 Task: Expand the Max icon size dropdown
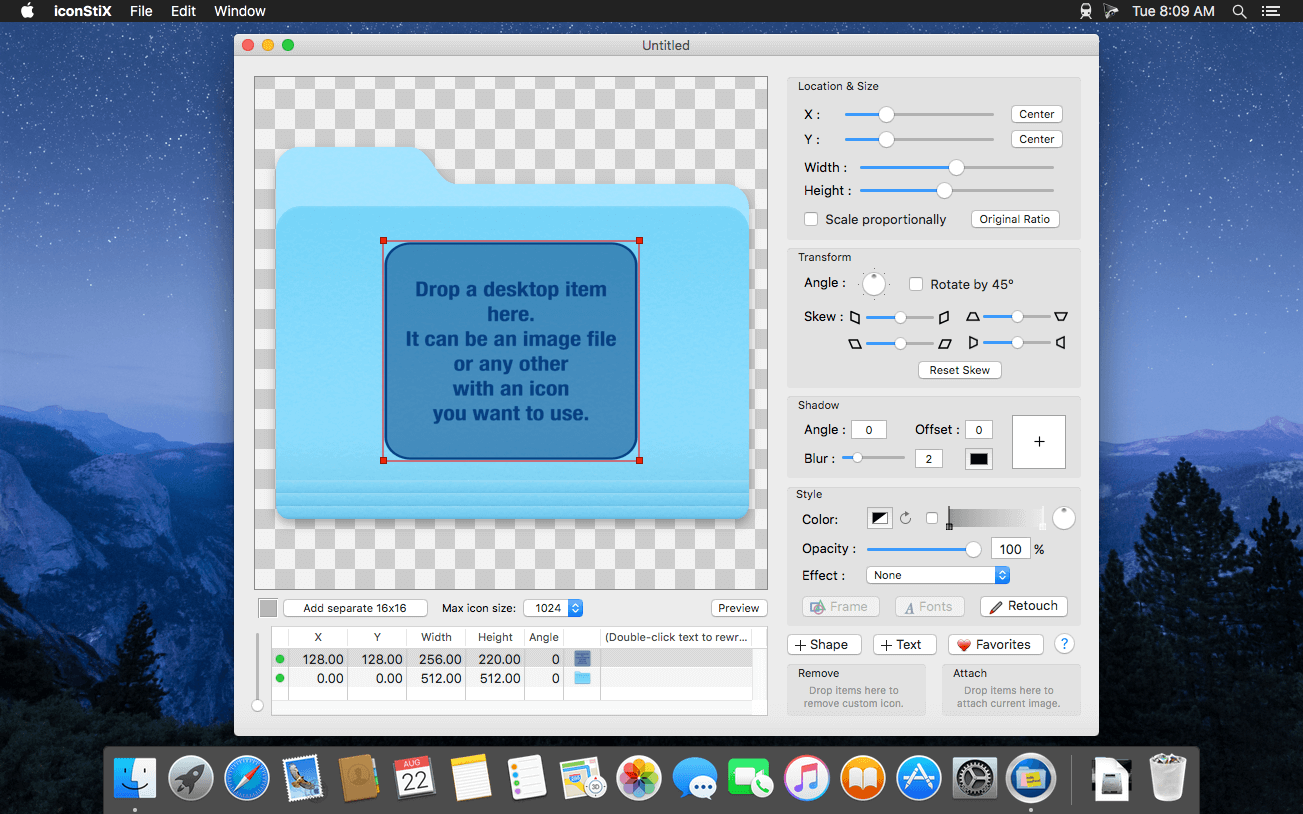553,608
